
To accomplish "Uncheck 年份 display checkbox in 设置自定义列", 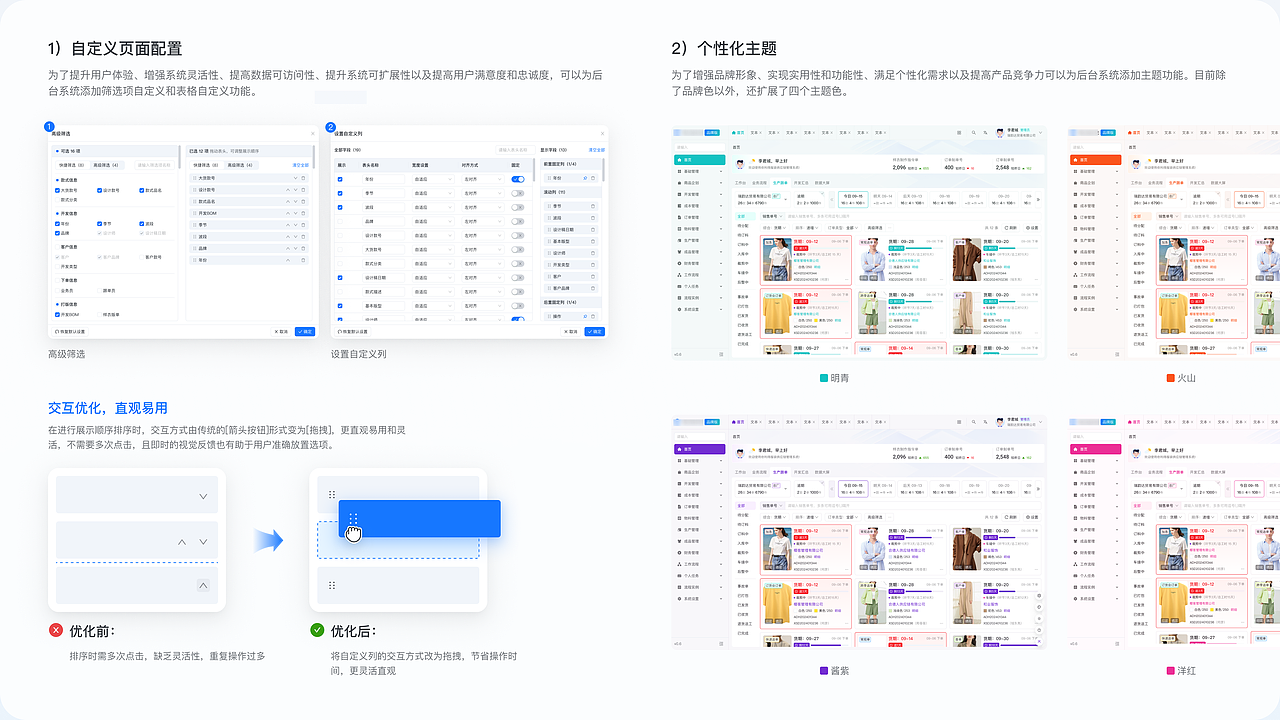I will (340, 179).
